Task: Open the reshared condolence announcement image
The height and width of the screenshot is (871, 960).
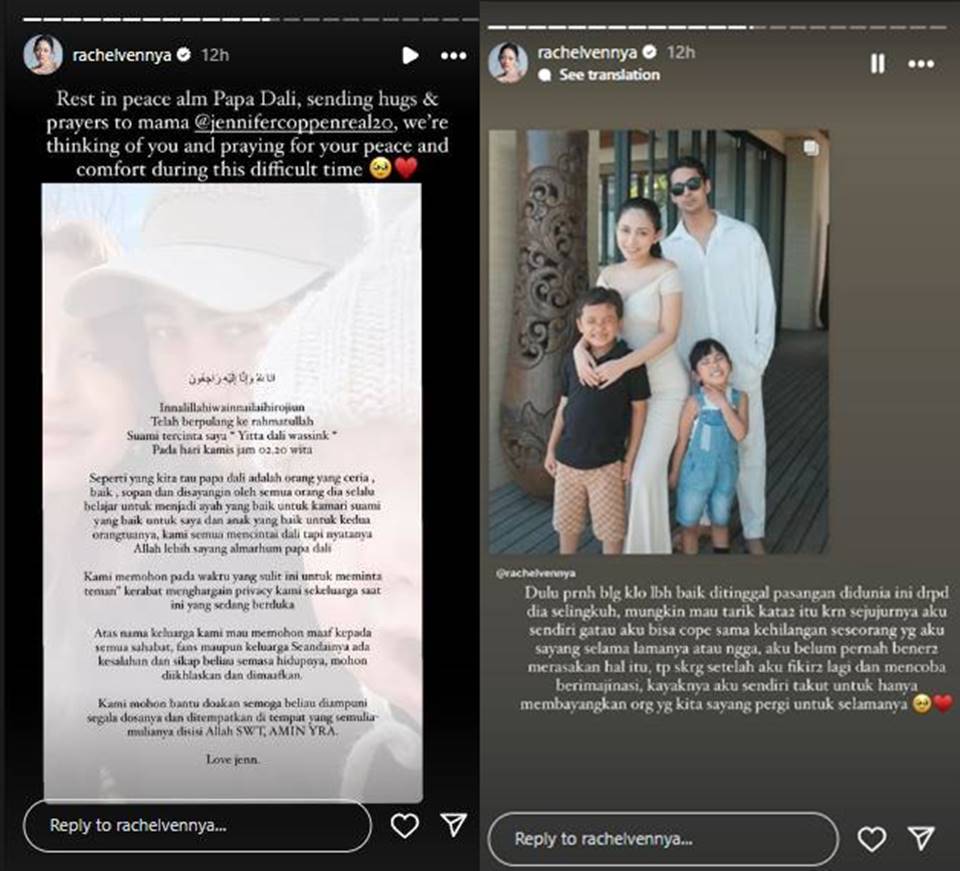Action: [232, 493]
